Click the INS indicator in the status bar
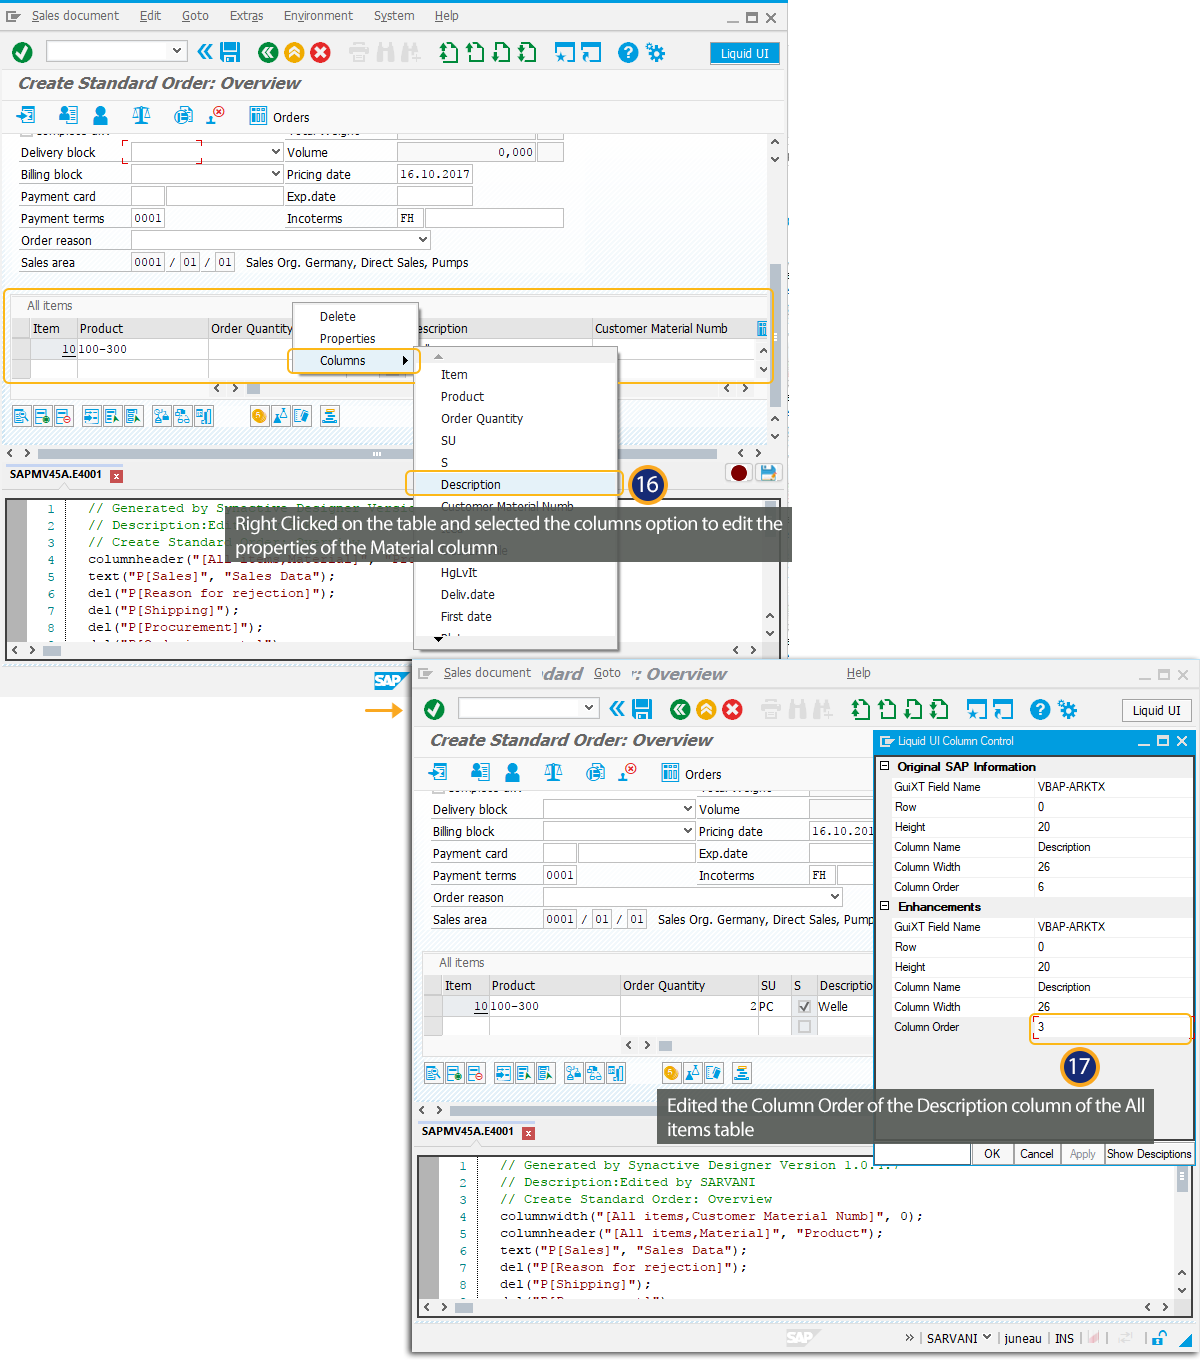1200x1365 pixels. pos(1064,1338)
